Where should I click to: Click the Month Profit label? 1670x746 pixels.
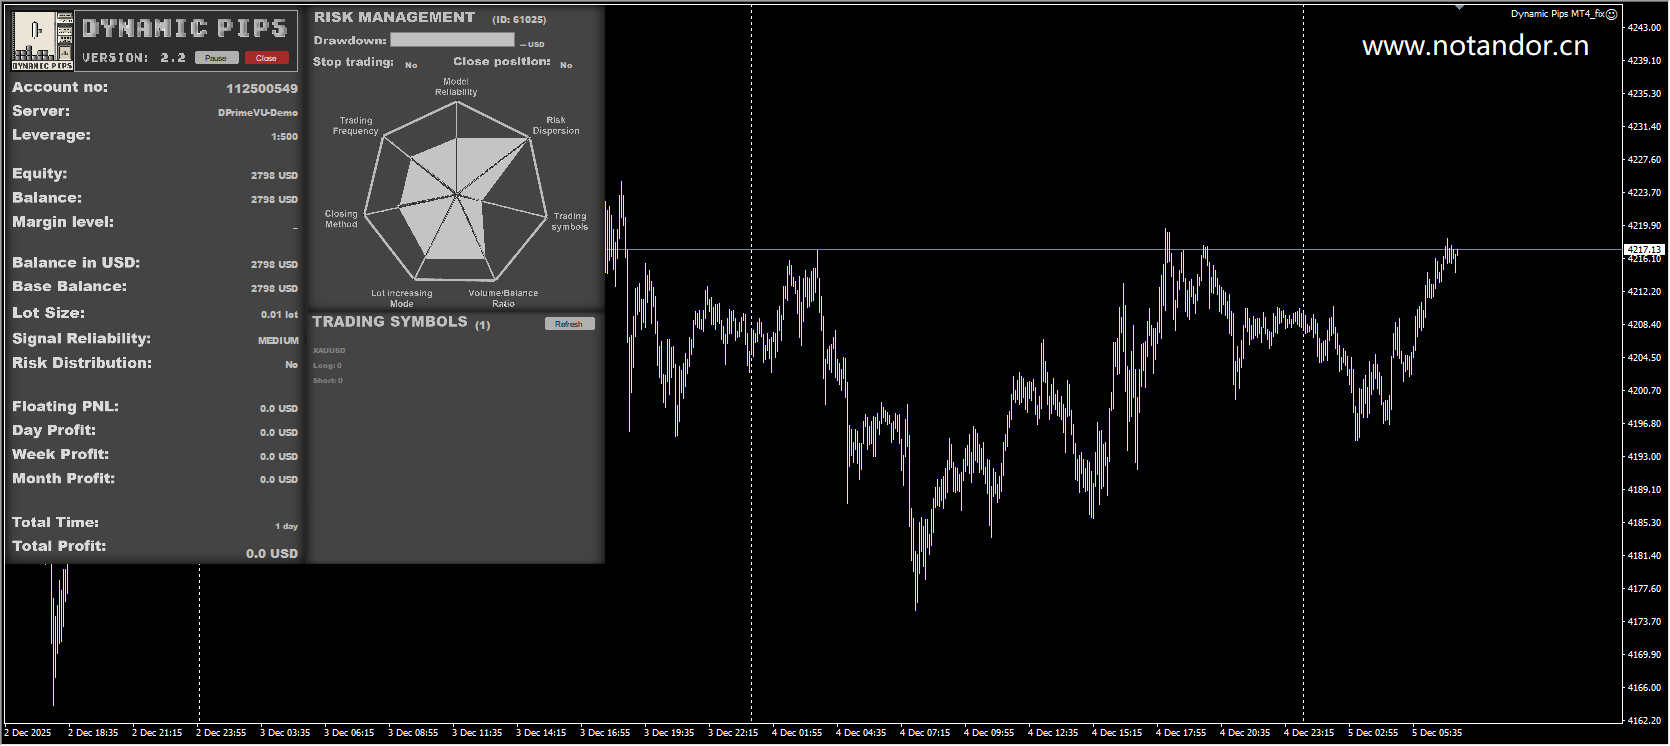[64, 479]
